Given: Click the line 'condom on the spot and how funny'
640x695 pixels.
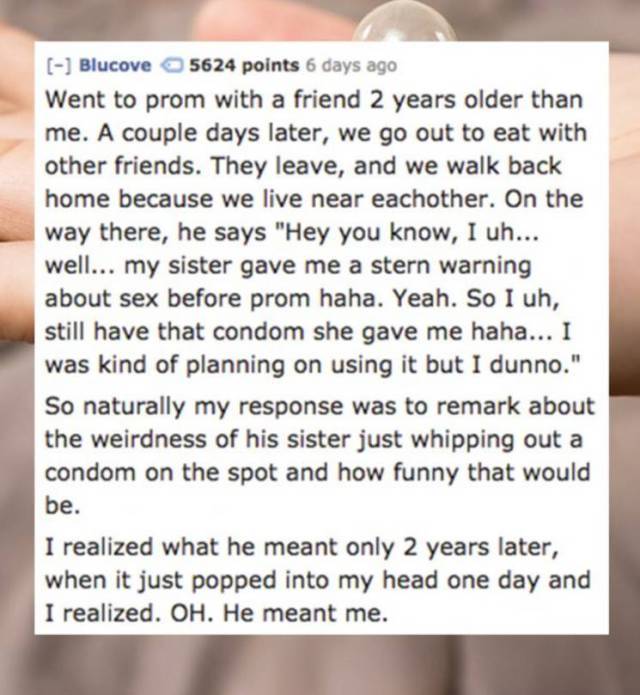Looking at the screenshot, I should pyautogui.click(x=317, y=472).
